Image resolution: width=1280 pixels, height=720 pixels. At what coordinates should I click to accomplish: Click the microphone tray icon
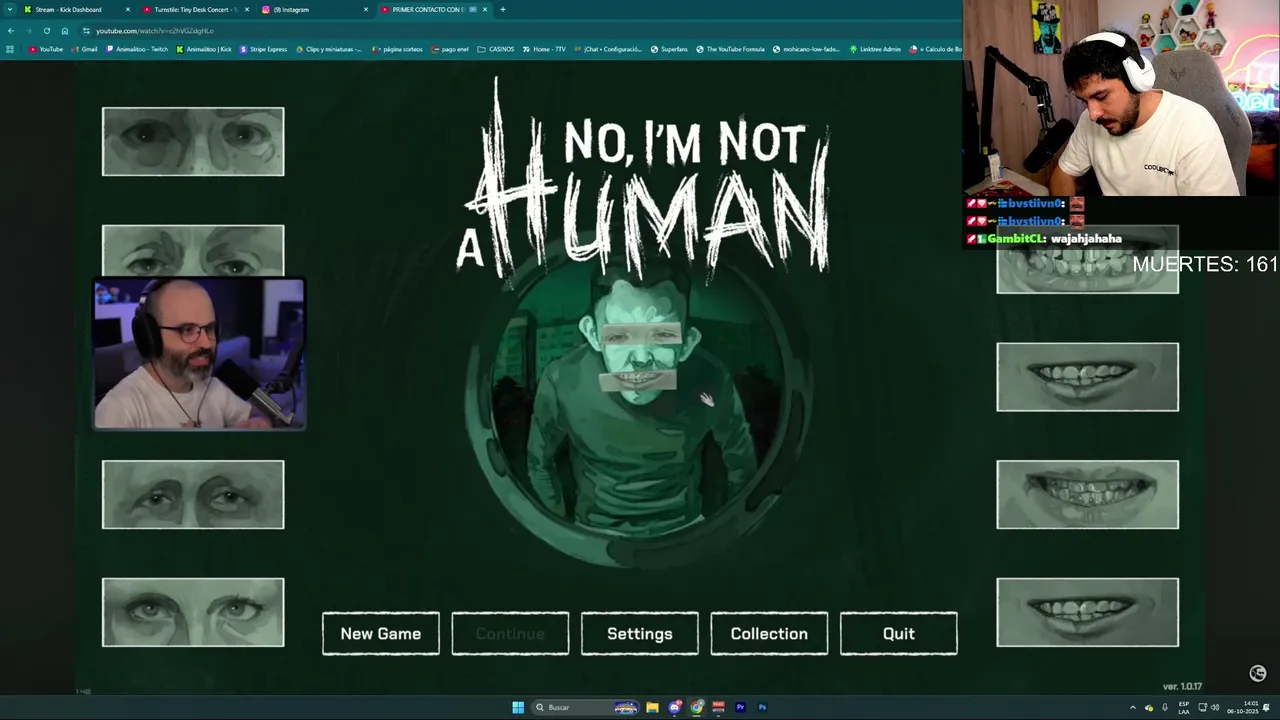[x=1164, y=707]
